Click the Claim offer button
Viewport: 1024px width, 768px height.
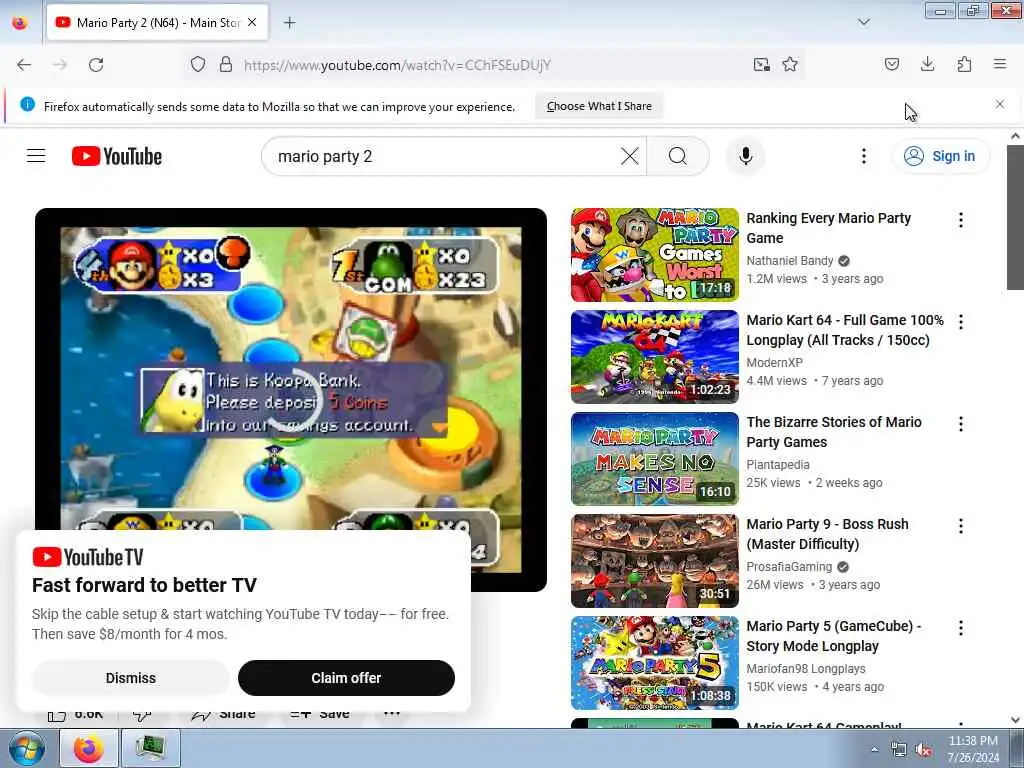[346, 678]
